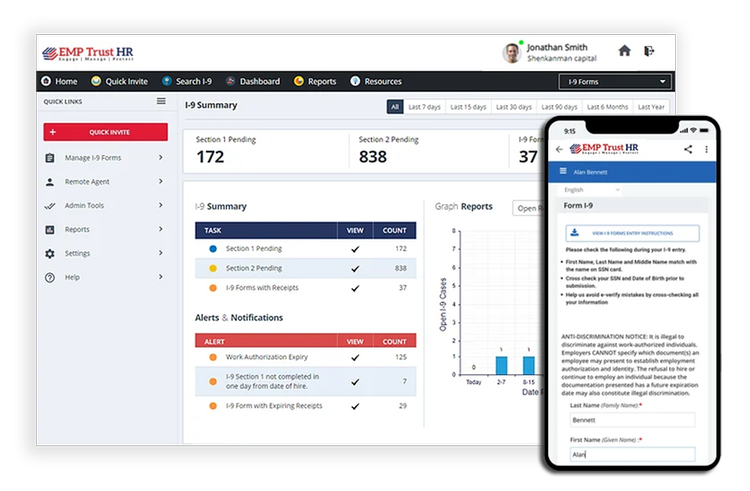This screenshot has width=750, height=491.
Task: Click orange dot beside I-9 Forms with Receipts
Action: click(213, 288)
